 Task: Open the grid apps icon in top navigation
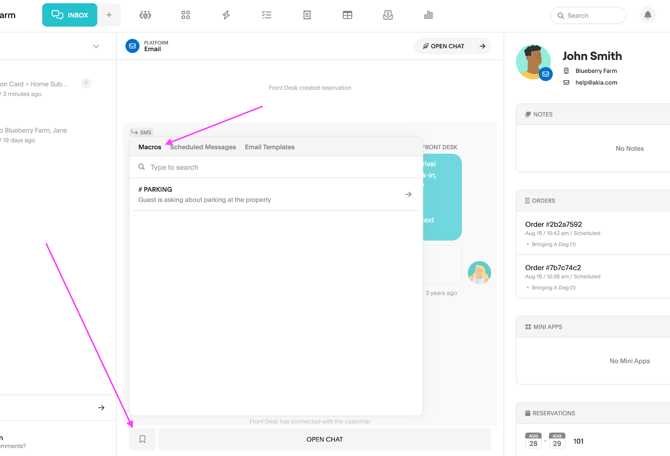pos(185,15)
